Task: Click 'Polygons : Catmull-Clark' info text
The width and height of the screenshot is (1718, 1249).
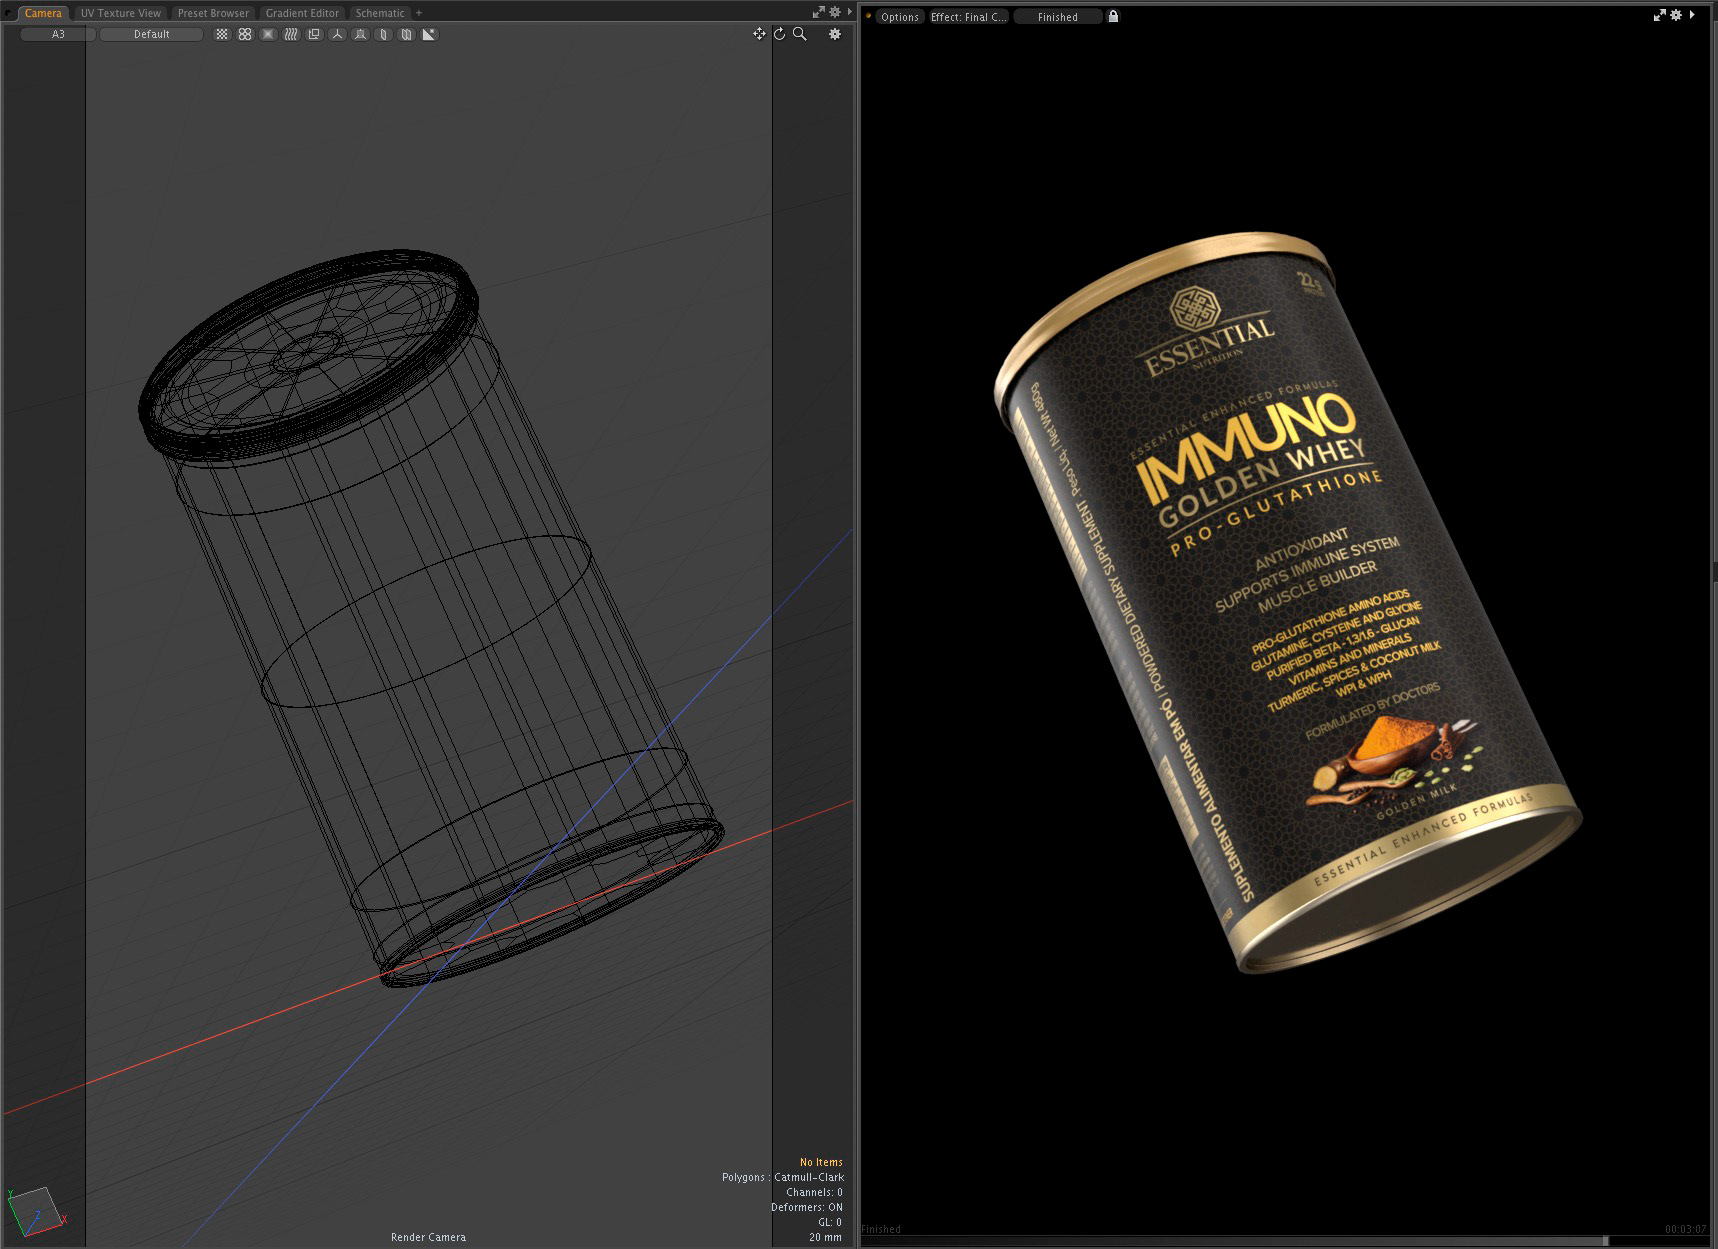Action: click(783, 1177)
